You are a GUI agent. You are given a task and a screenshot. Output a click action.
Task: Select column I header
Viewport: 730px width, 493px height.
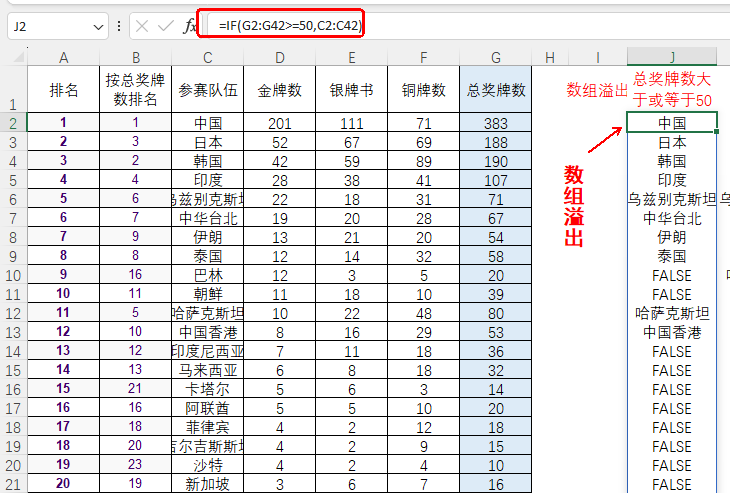point(597,57)
